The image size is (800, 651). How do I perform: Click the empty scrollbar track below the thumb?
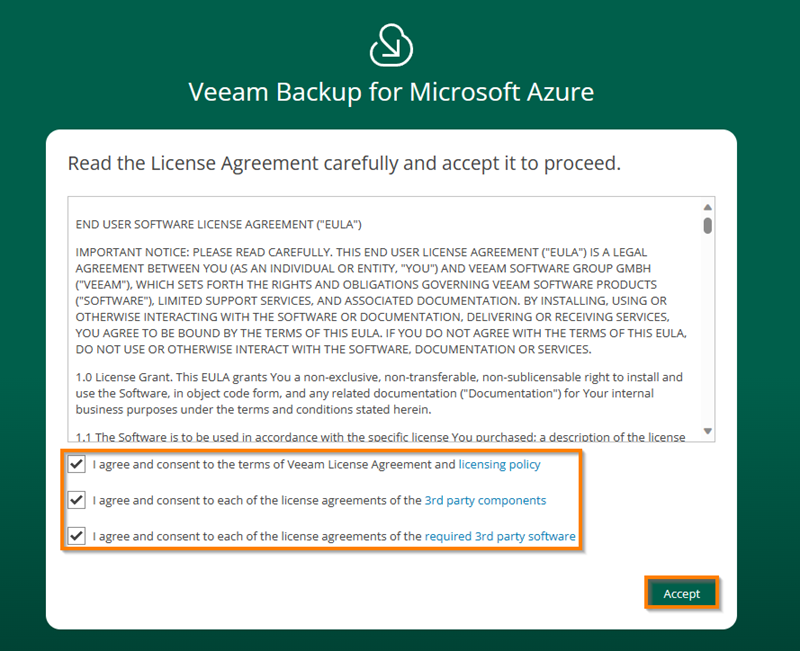point(708,330)
